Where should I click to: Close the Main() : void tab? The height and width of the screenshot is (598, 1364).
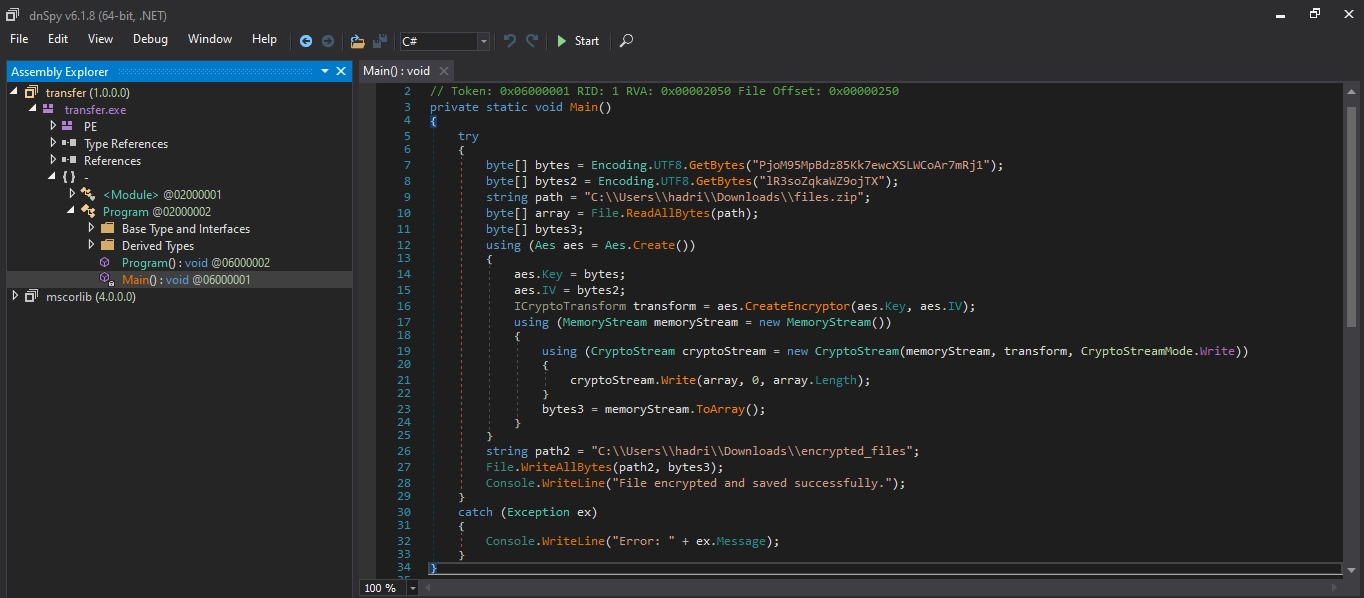[444, 71]
